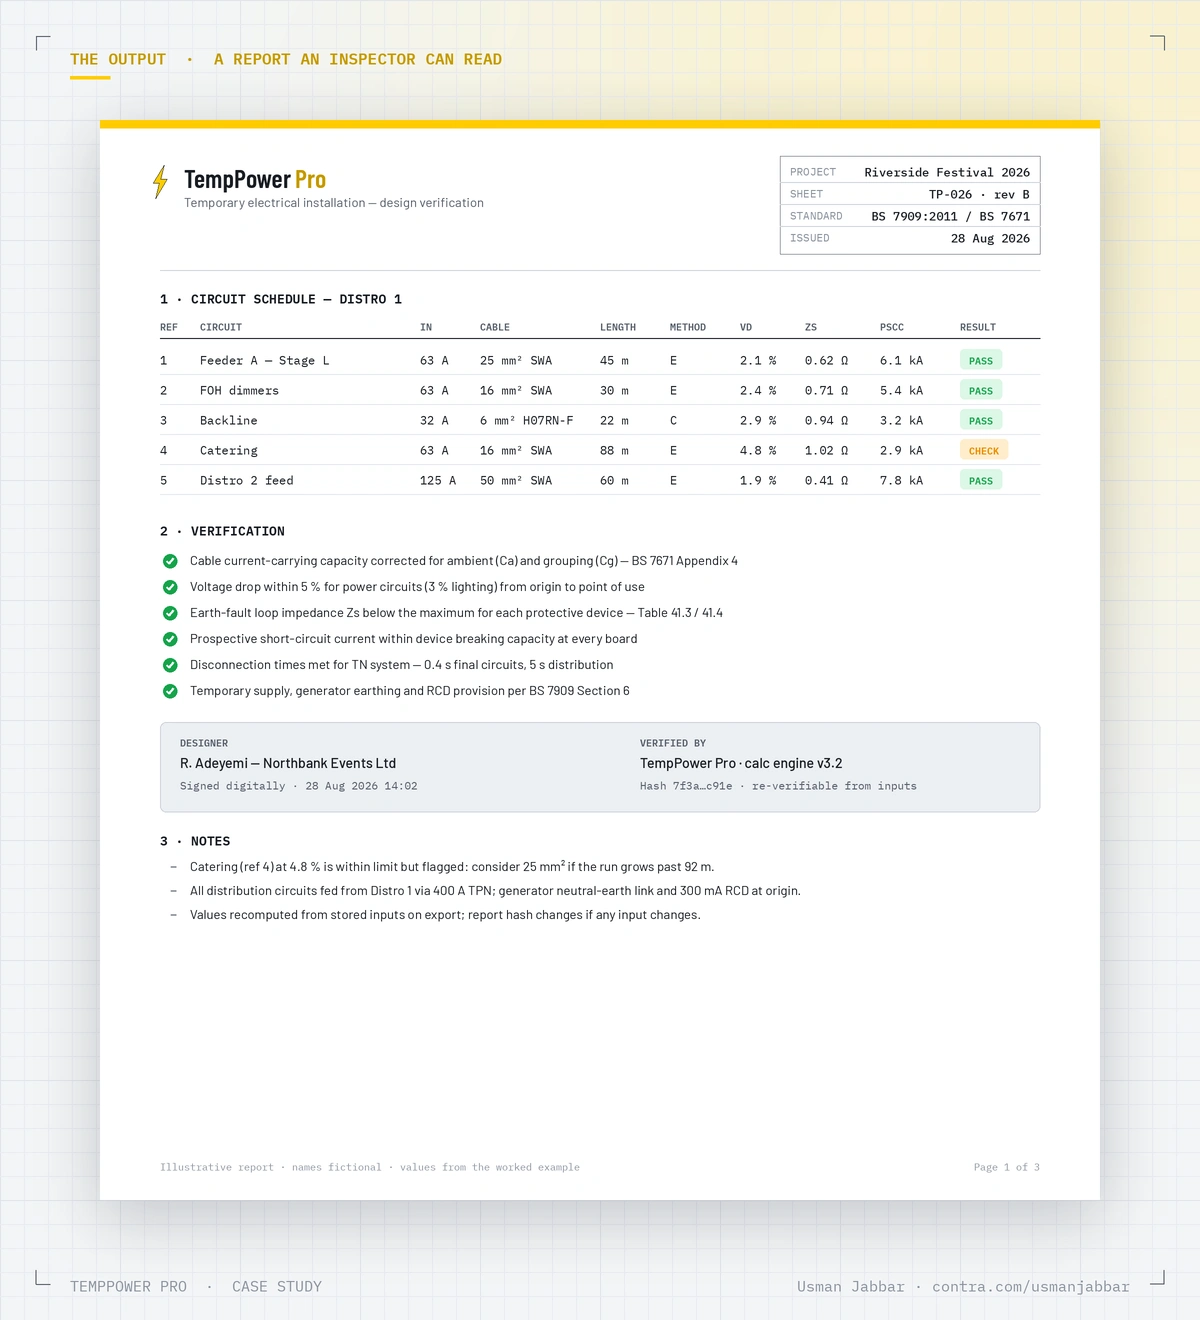Click the green check beside voltage drop line
1200x1320 pixels.
tap(170, 587)
